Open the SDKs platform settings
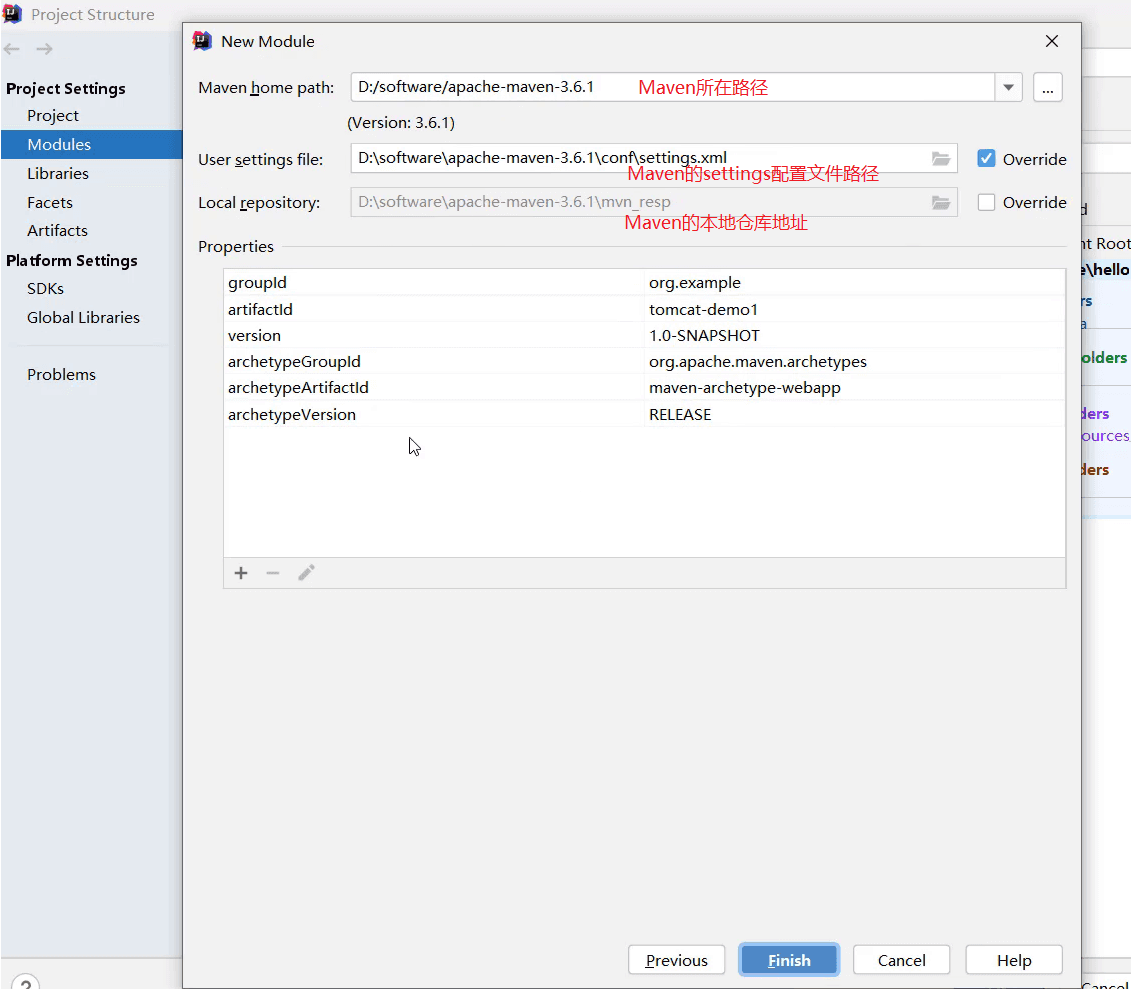1131x991 pixels. coord(45,289)
